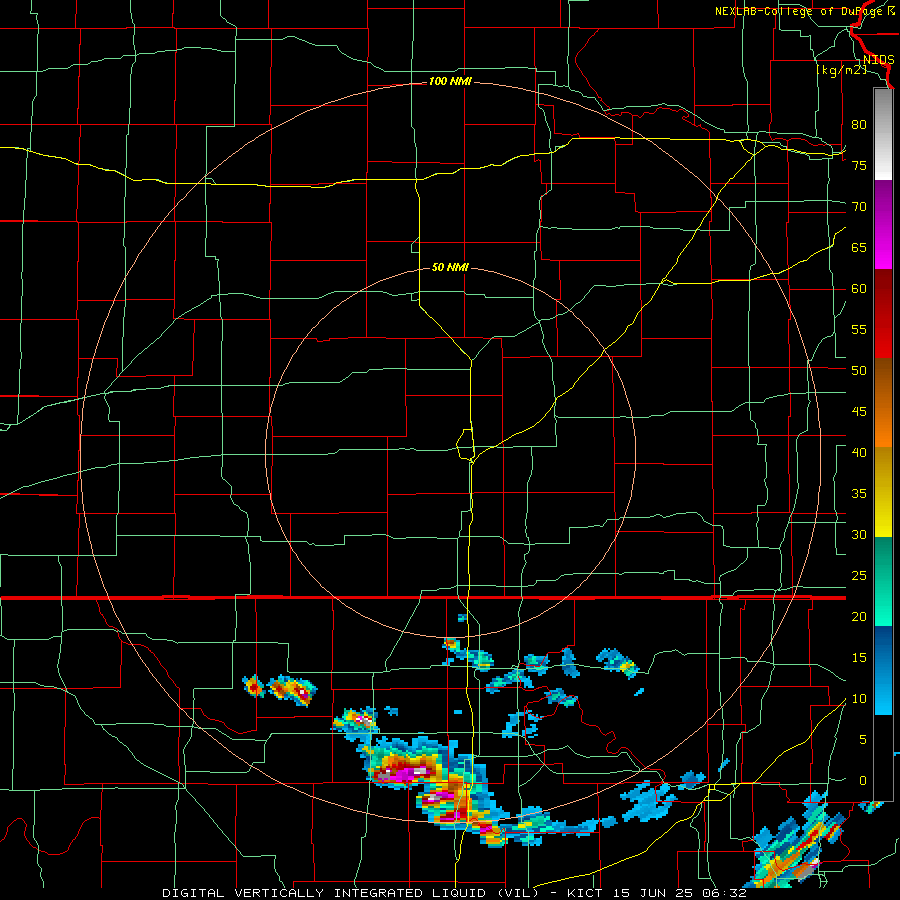Viewport: 900px width, 900px height.
Task: Click the product title text at bottom
Action: [x=455, y=893]
